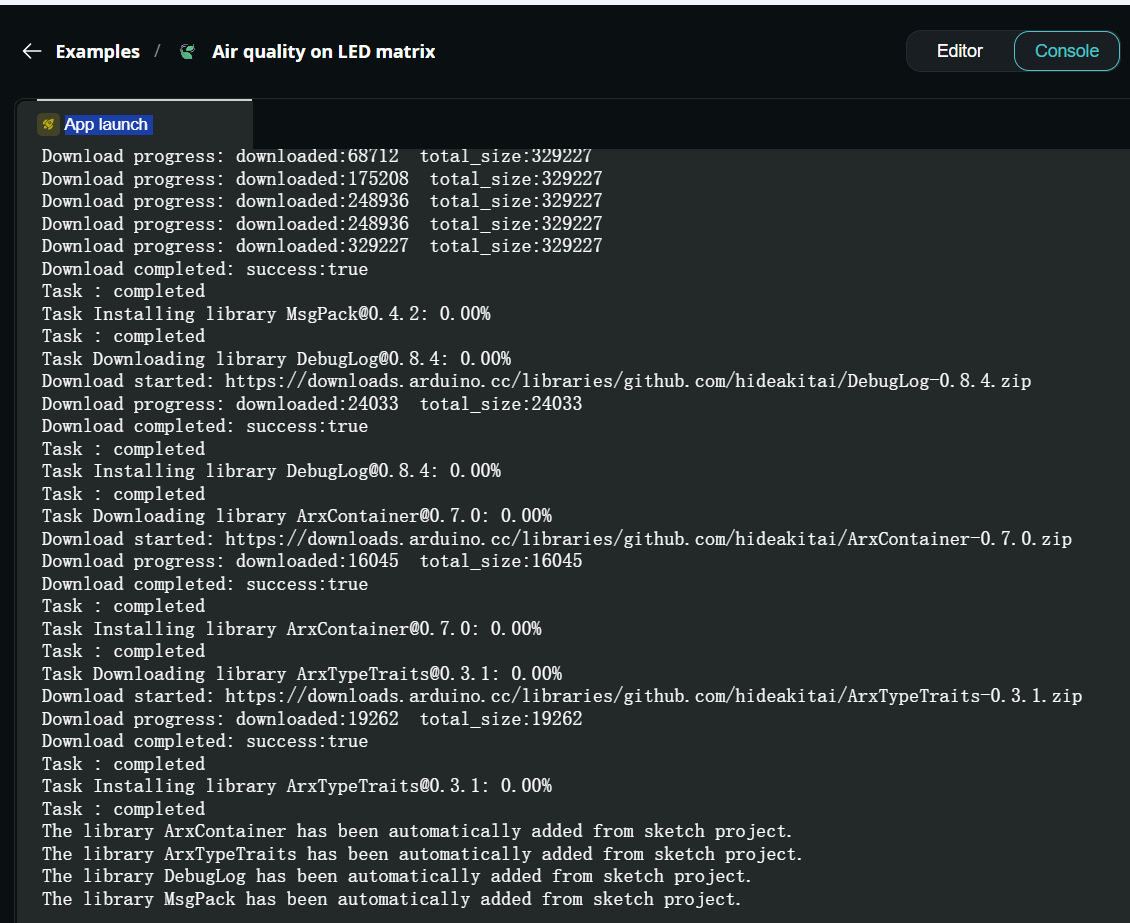Image resolution: width=1130 pixels, height=923 pixels.
Task: Select 'downloaded:19262 total_size:19262' progress line
Action: click(x=312, y=719)
